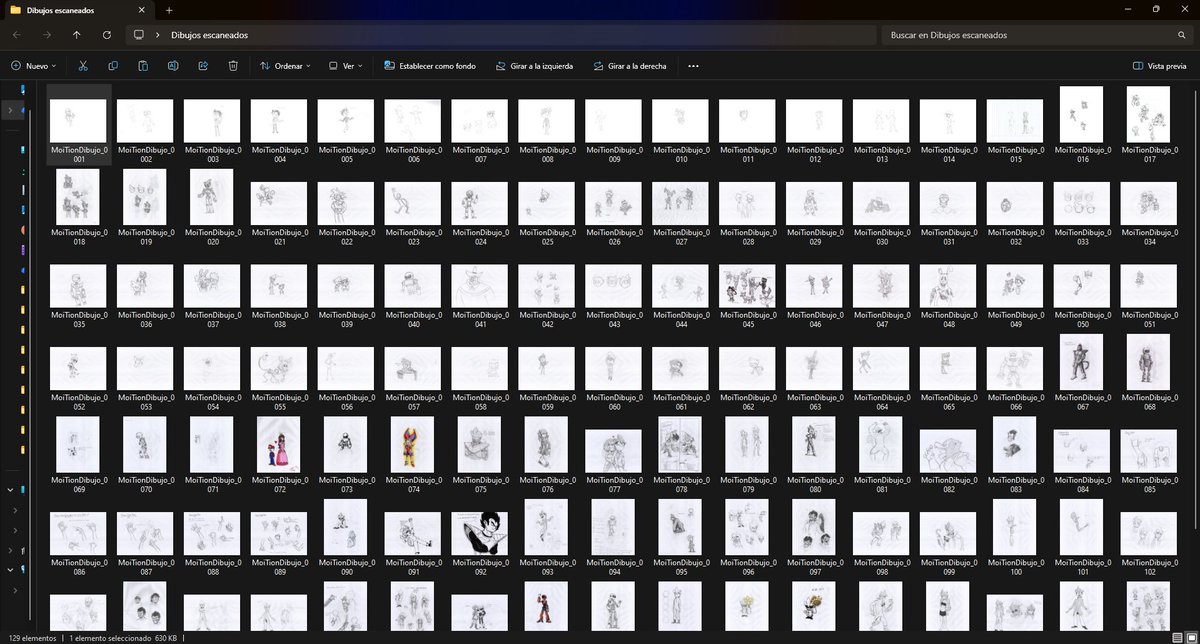Screen dimensions: 1200x644
Task: Click file name MoiTionDibujo_0030
Action: coord(881,237)
